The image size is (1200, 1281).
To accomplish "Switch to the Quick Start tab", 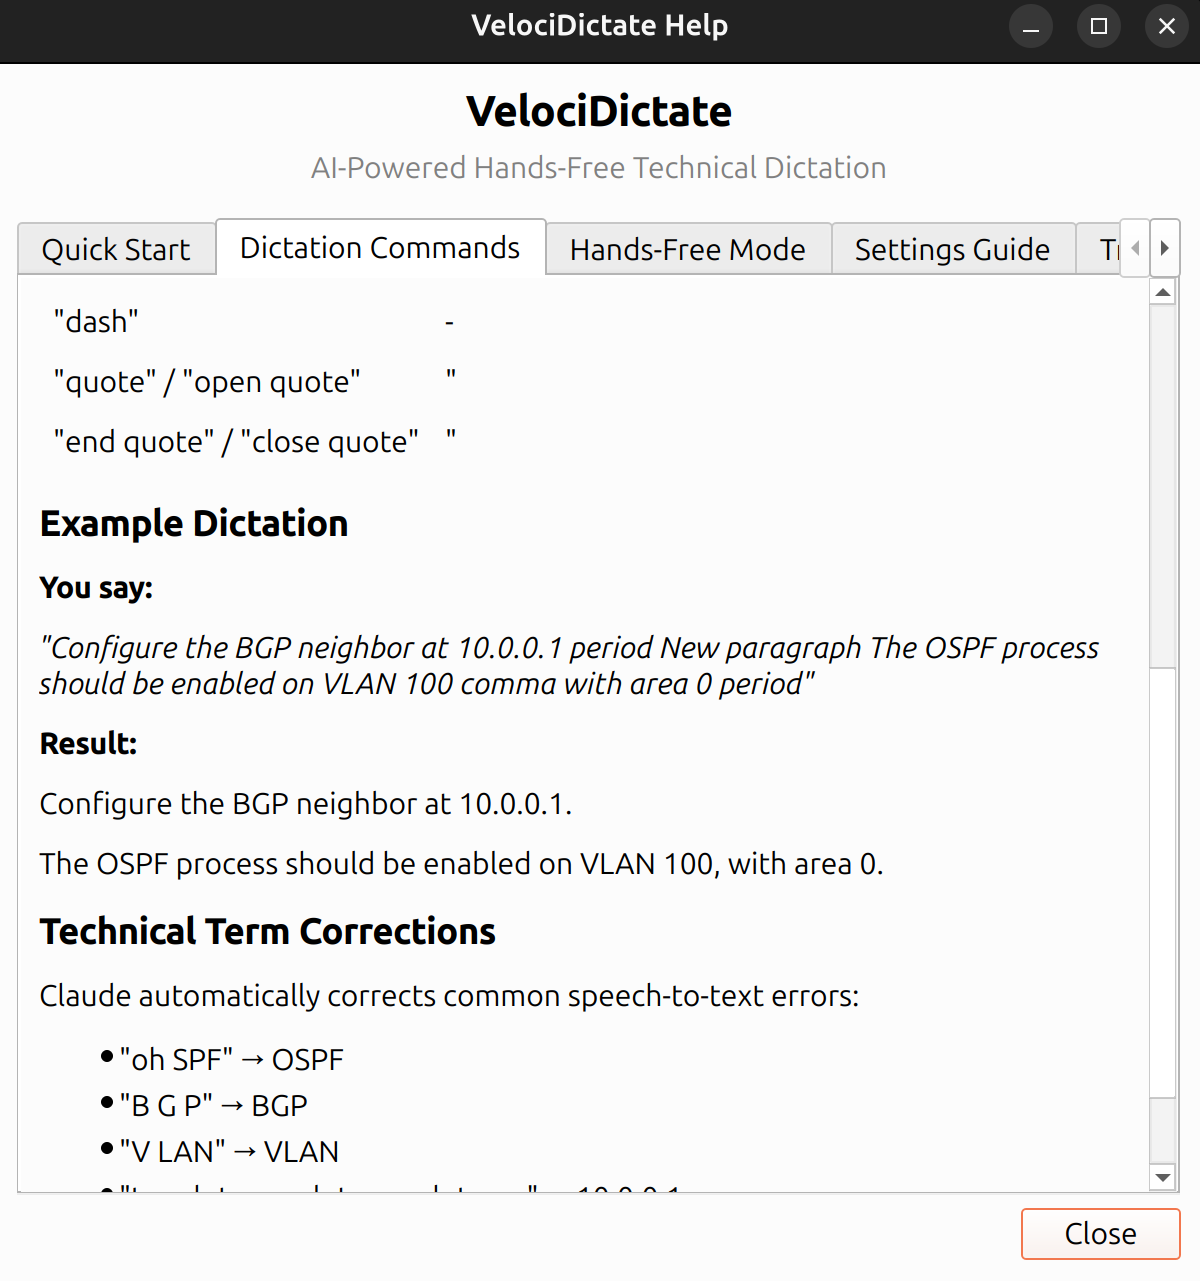I will tap(115, 249).
